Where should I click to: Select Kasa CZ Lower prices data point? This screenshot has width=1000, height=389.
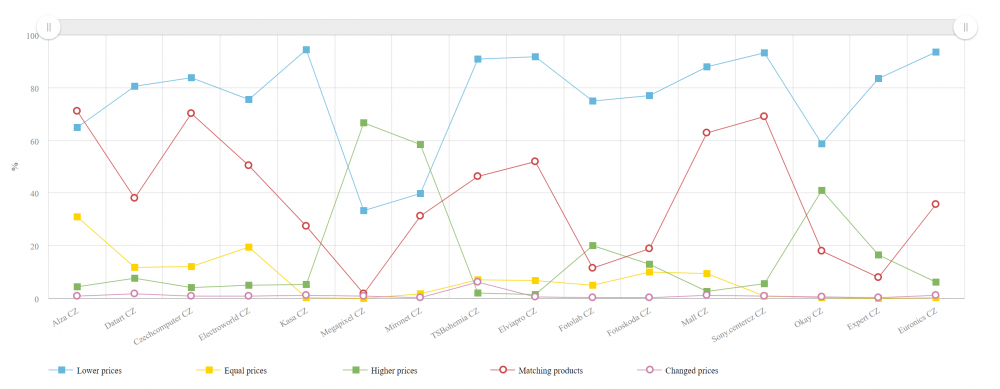pos(306,50)
